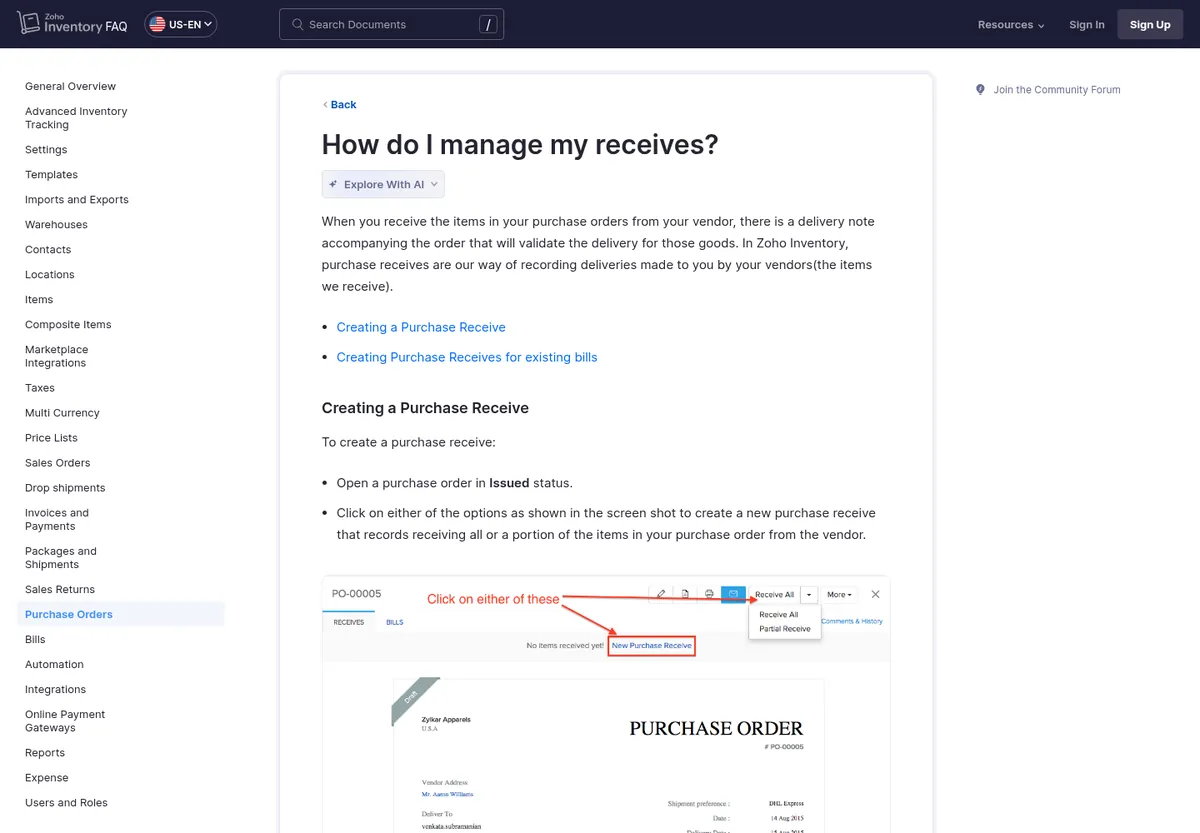Switch to the RECEIVES tab
1200x833 pixels.
[x=348, y=622]
